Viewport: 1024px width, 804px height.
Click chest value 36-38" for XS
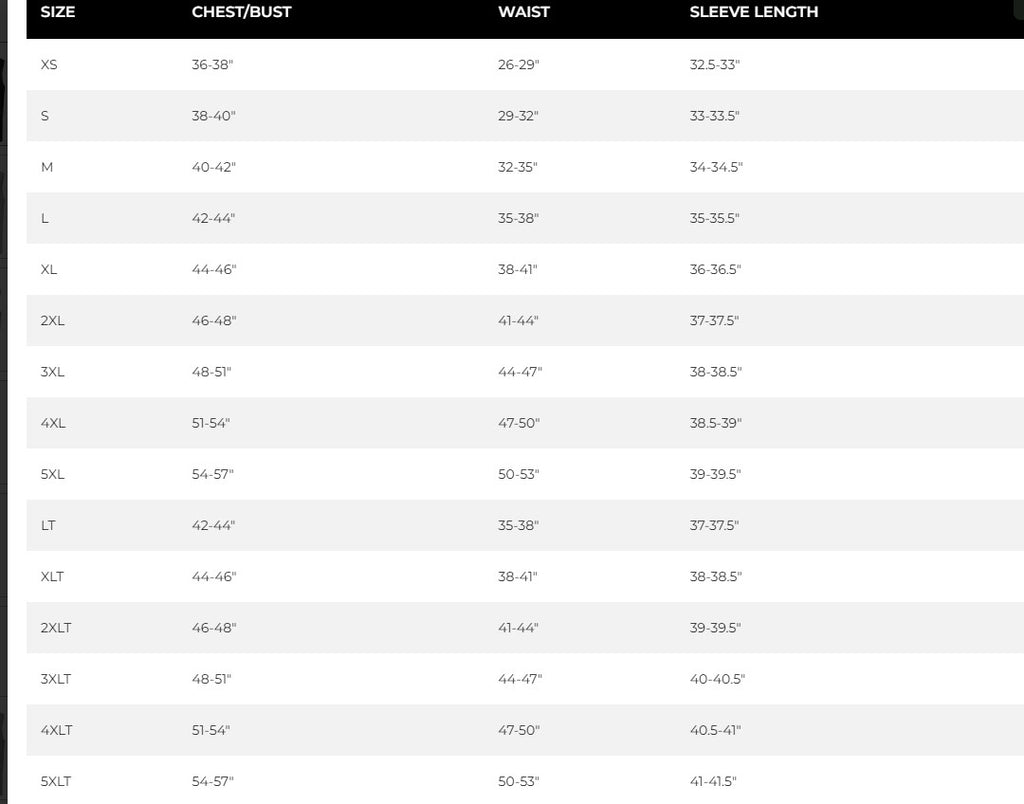[x=212, y=65]
